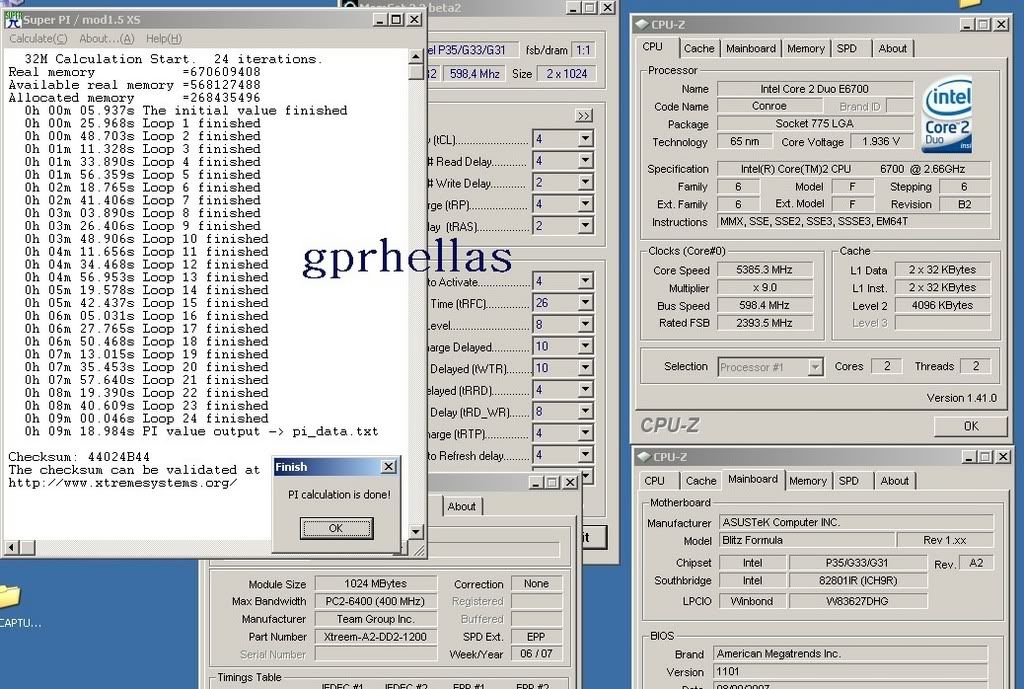This screenshot has width=1024, height=689.
Task: Select the CAPTU... desktop folder icon
Action: coord(10,596)
